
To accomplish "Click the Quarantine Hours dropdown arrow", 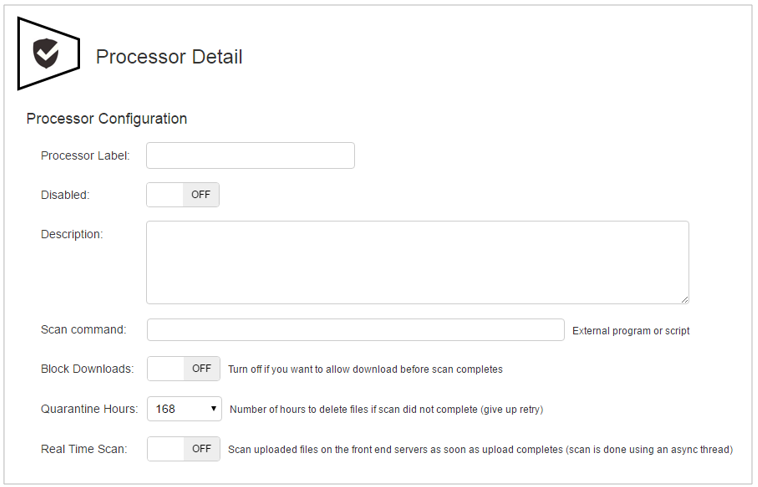I will pos(213,409).
